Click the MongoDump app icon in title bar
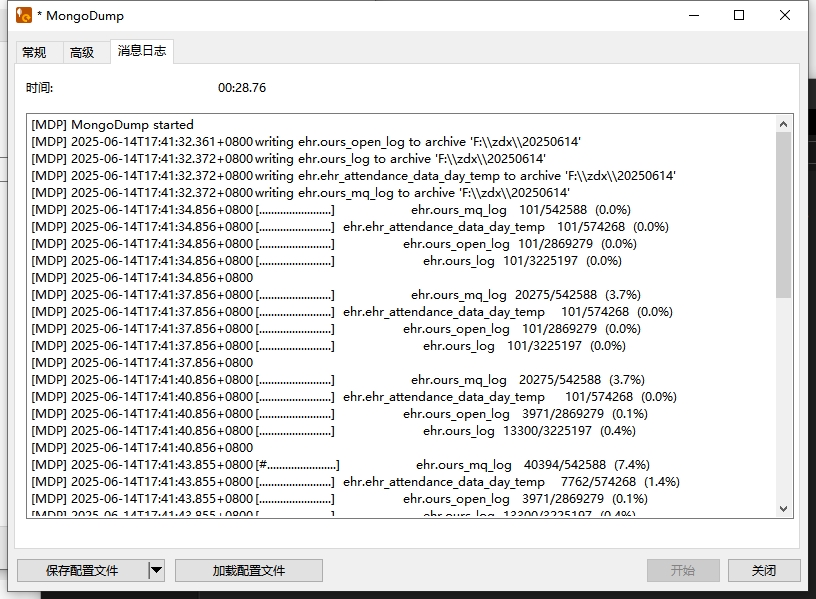 pyautogui.click(x=24, y=15)
